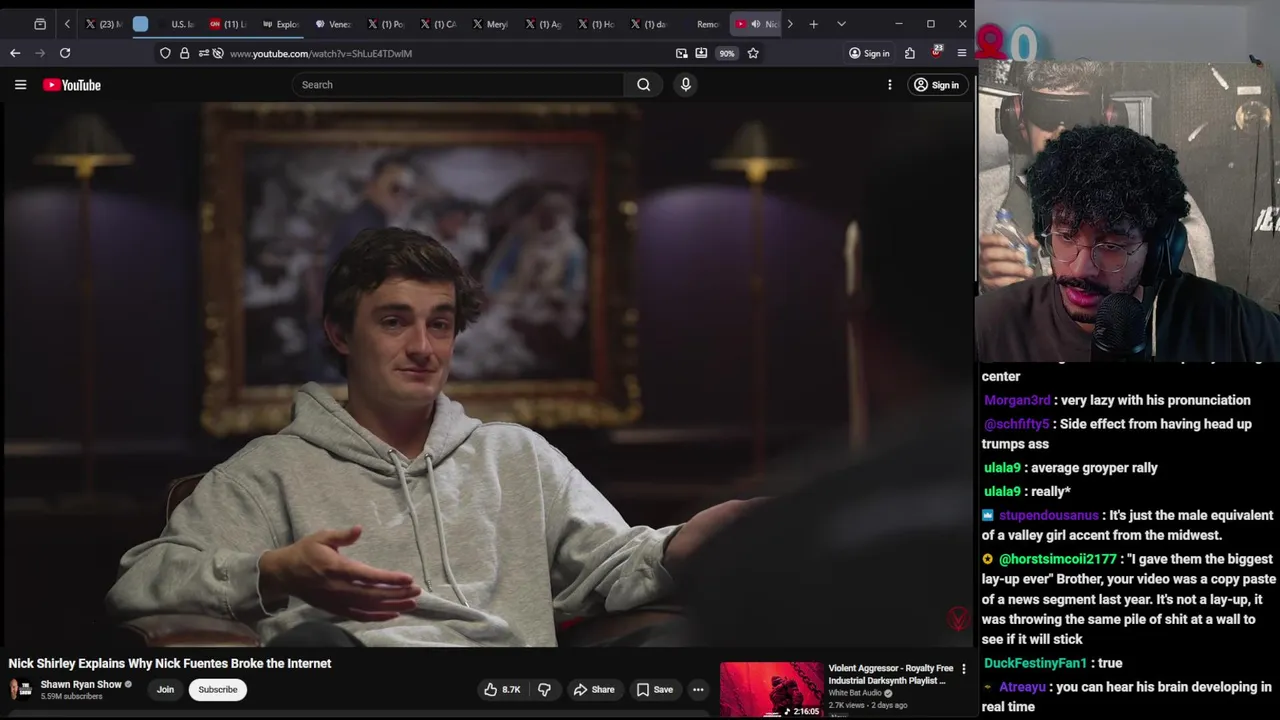Open the Violent Aggressor Royalty Free title link
Screen dimensions: 1280x720
tap(891, 674)
